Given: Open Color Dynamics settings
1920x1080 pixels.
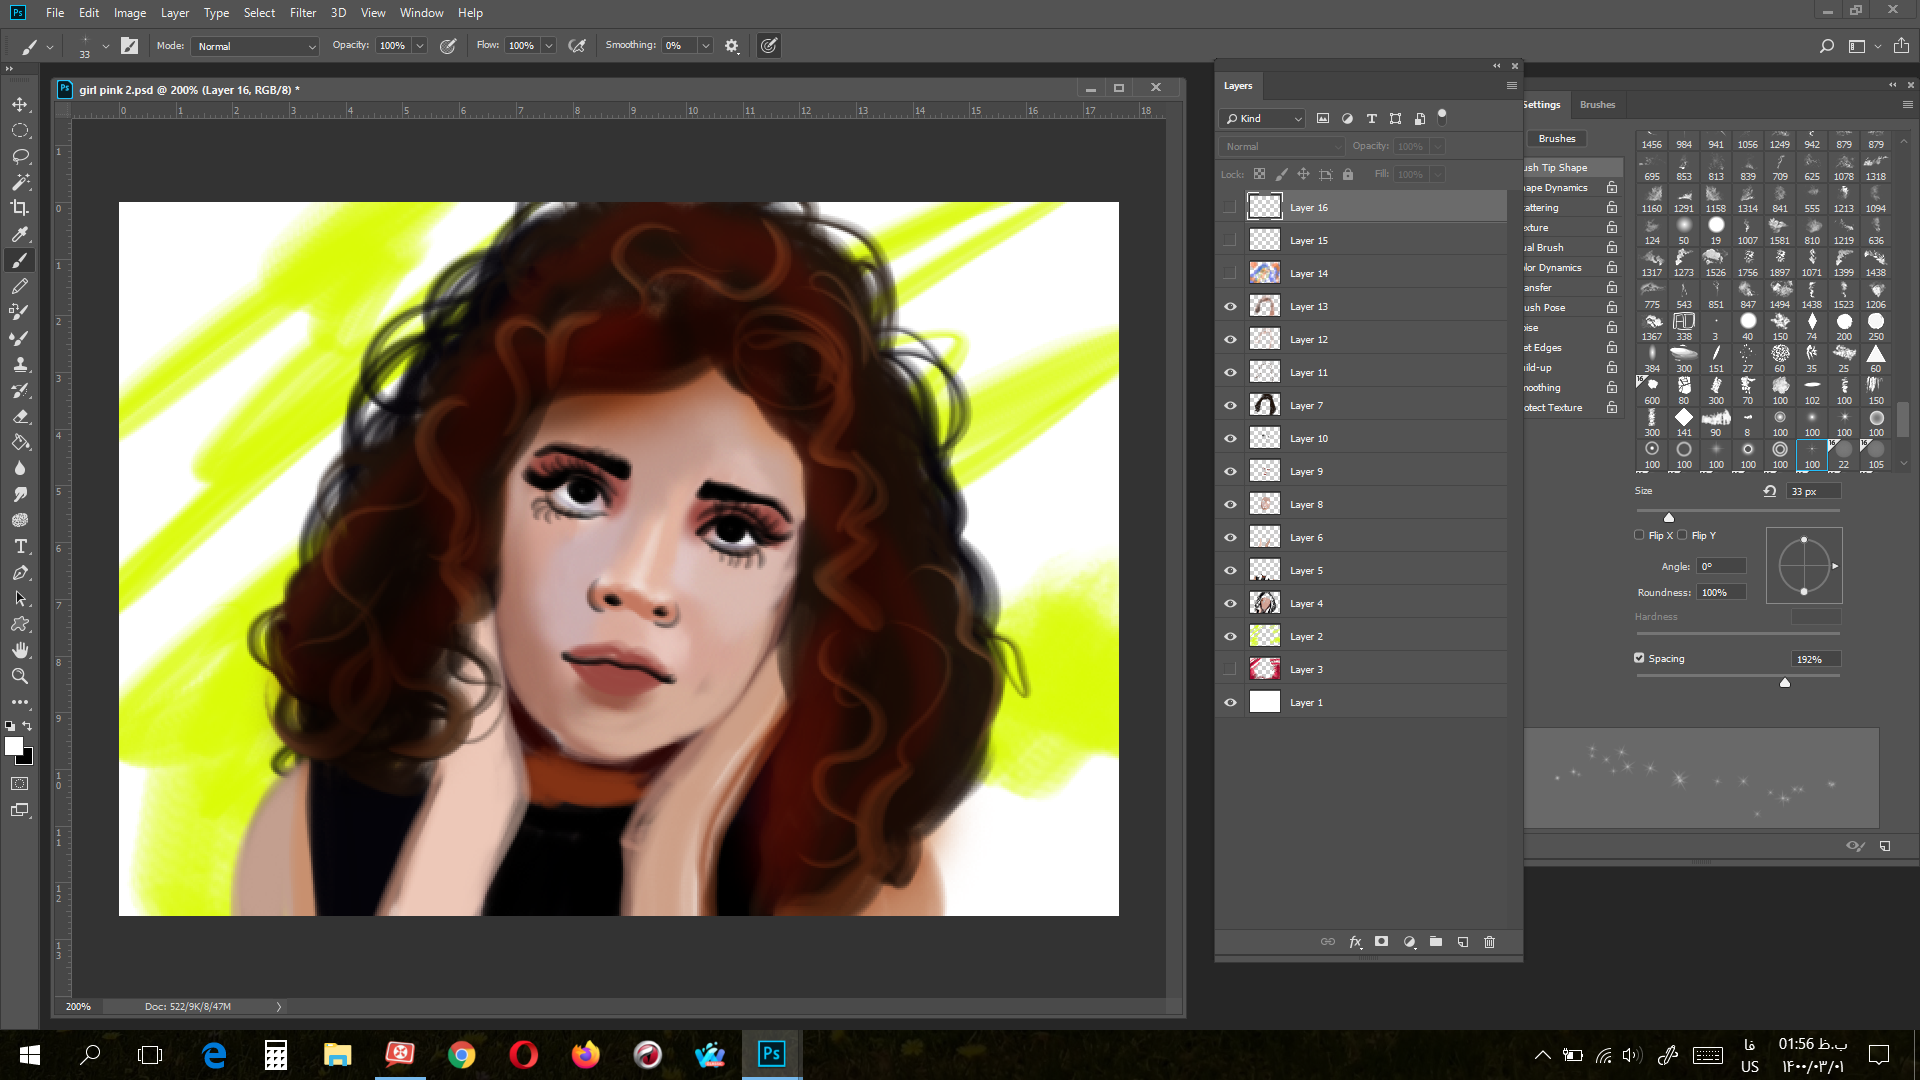Looking at the screenshot, I should [x=1553, y=268].
